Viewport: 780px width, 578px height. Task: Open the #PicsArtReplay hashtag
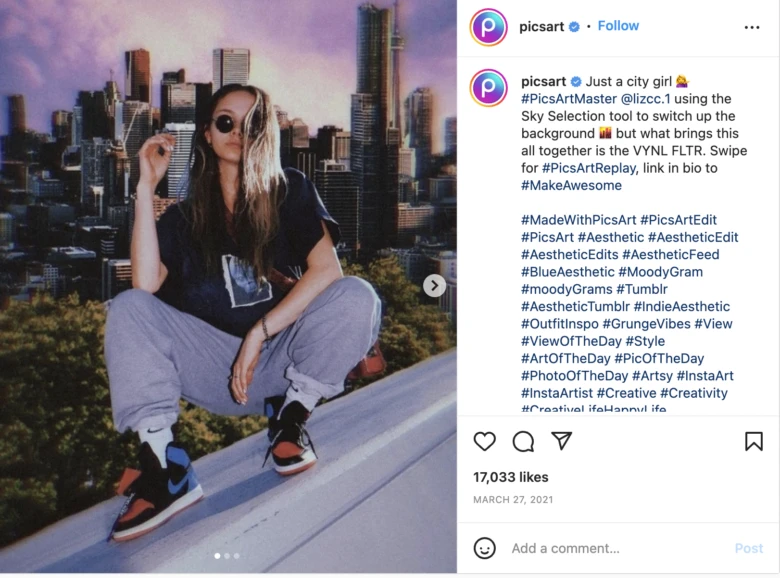tap(588, 168)
